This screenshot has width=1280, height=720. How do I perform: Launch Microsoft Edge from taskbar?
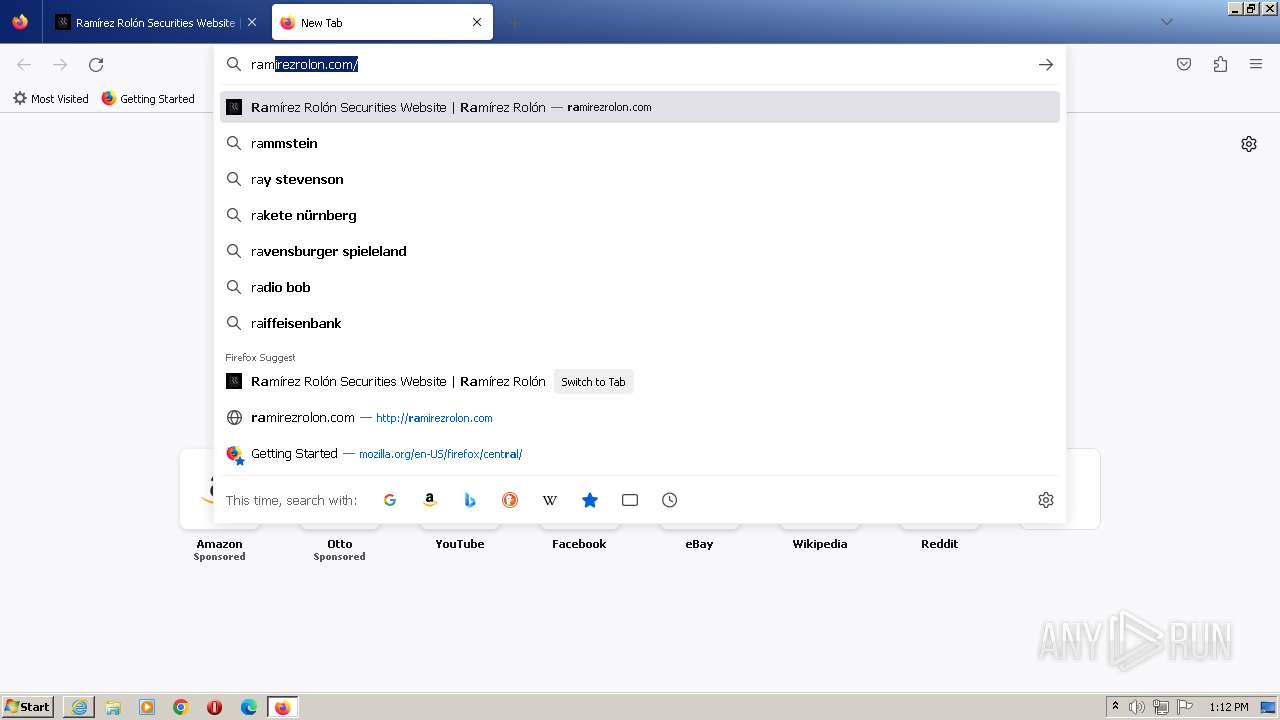[249, 707]
